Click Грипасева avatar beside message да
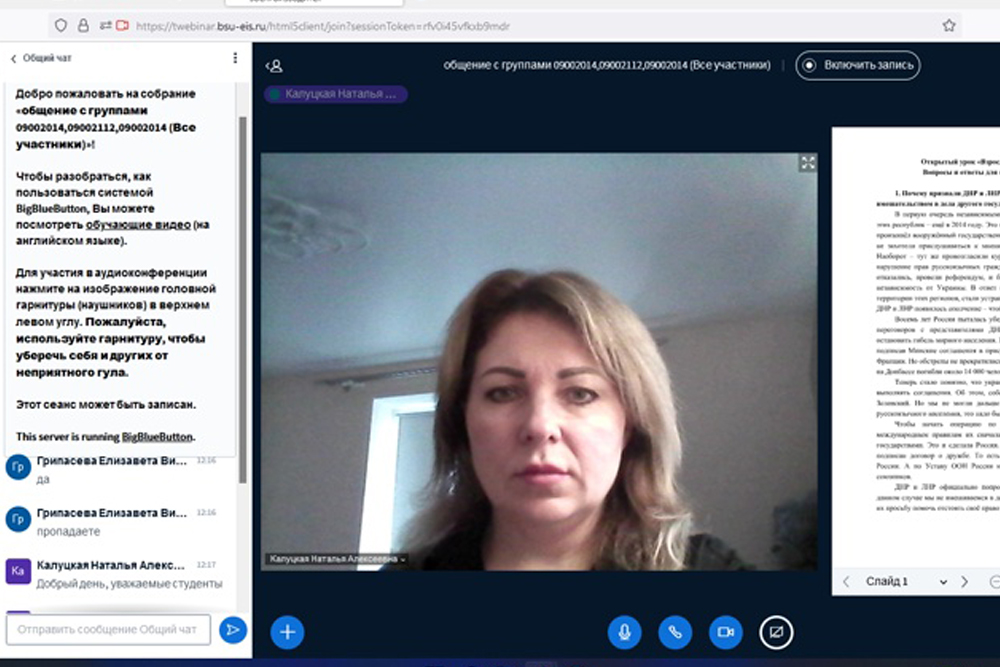Image resolution: width=1000 pixels, height=667 pixels. pos(18,467)
